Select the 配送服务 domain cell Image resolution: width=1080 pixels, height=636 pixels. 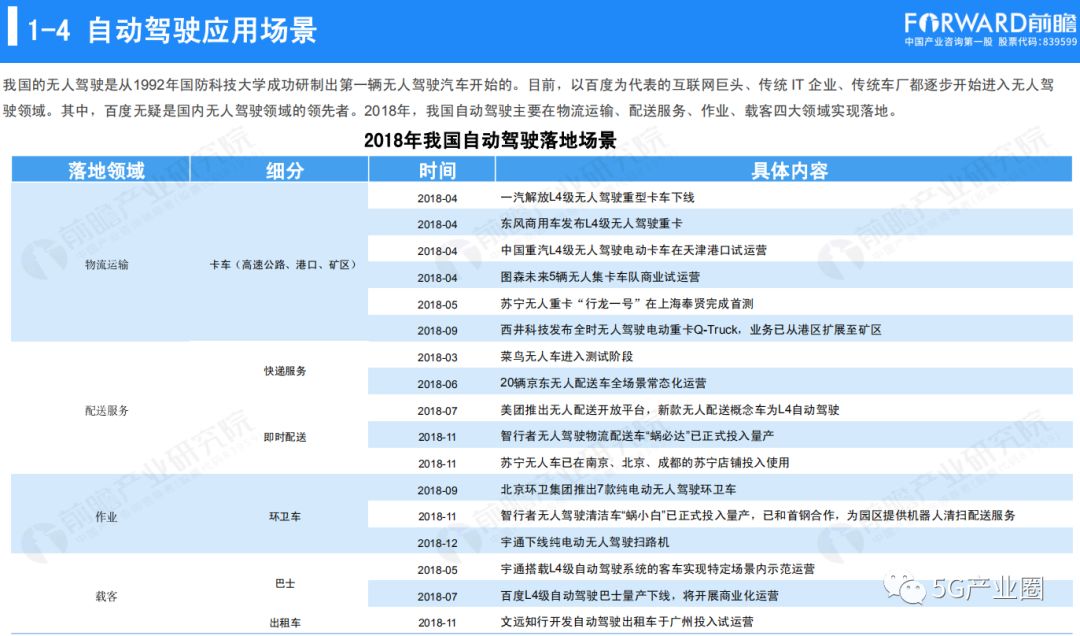click(x=107, y=411)
